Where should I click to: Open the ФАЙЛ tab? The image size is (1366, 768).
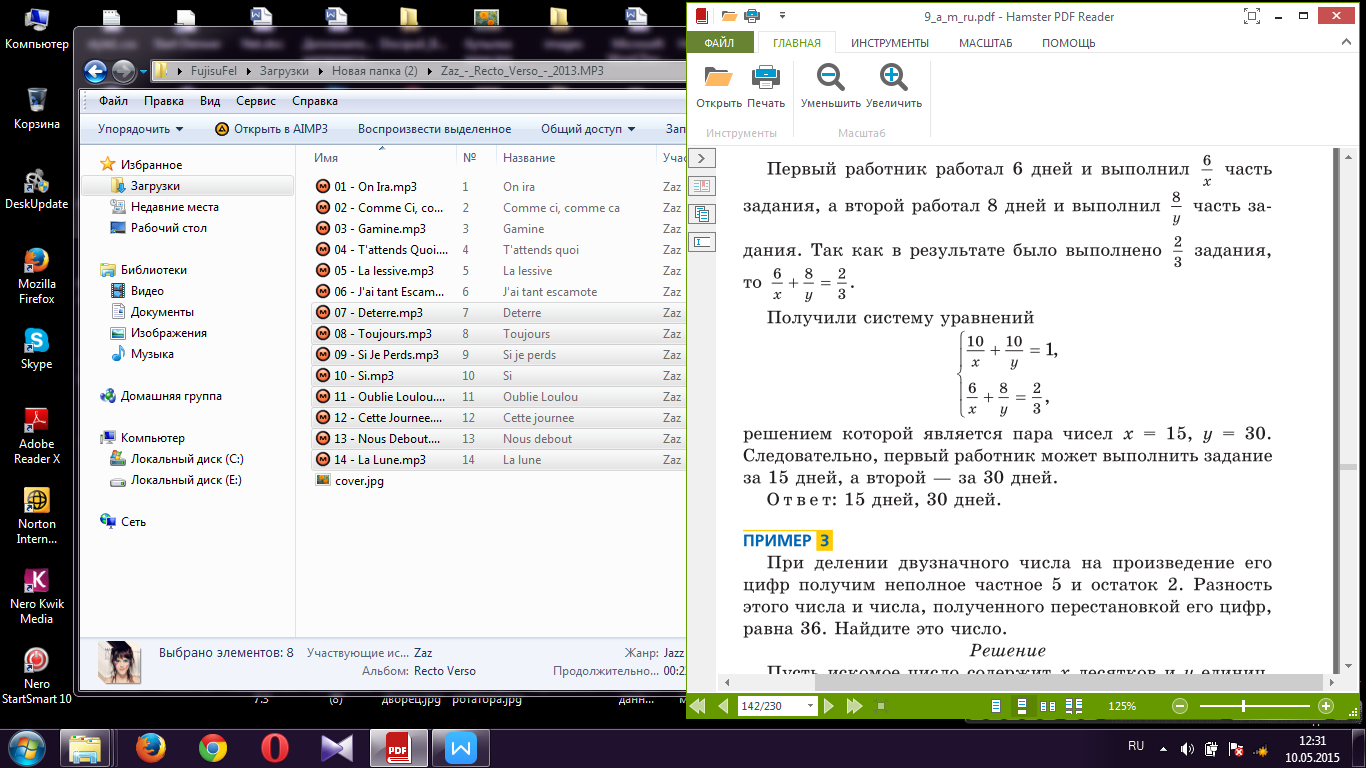pyautogui.click(x=719, y=43)
